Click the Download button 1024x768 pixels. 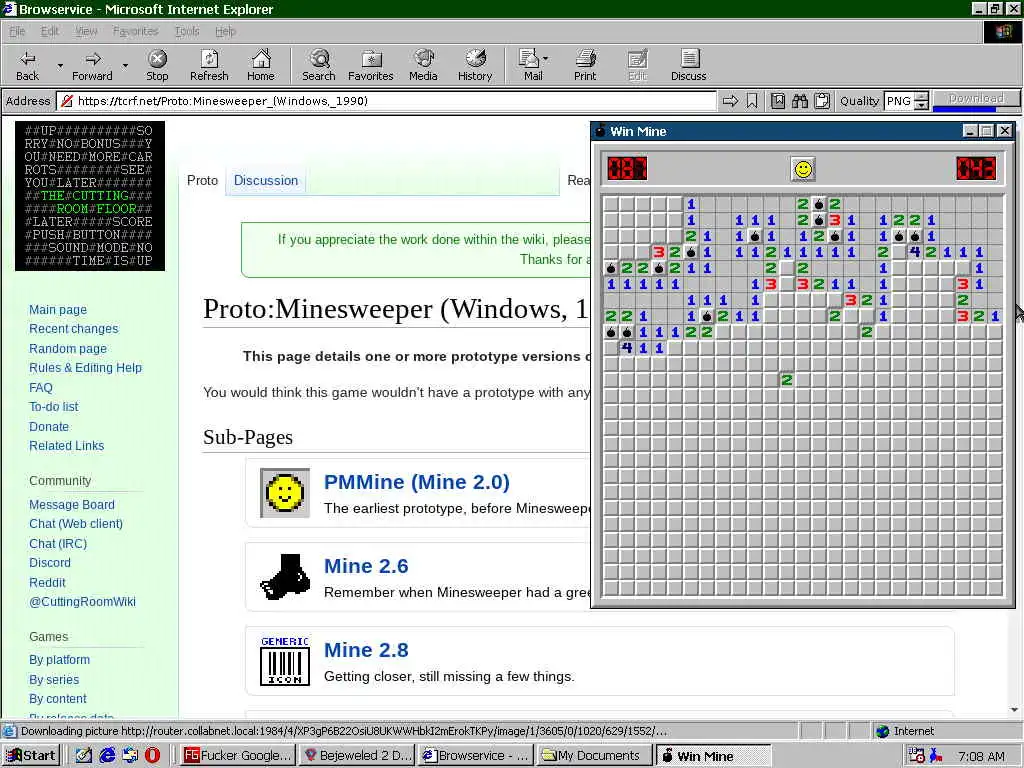pos(976,99)
